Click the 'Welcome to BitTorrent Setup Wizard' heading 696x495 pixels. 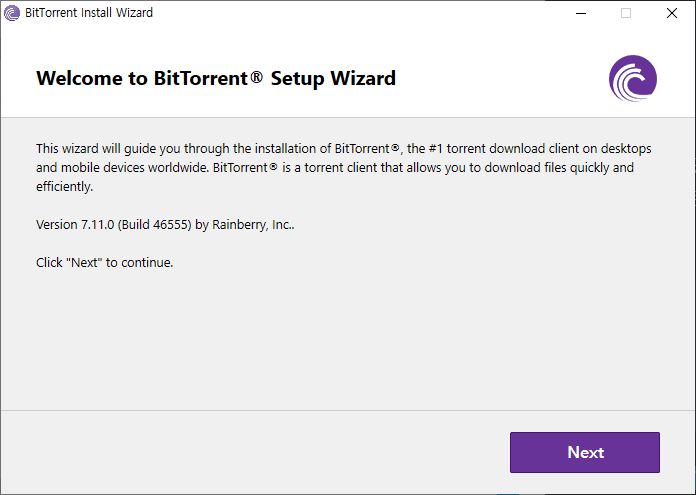coord(216,79)
